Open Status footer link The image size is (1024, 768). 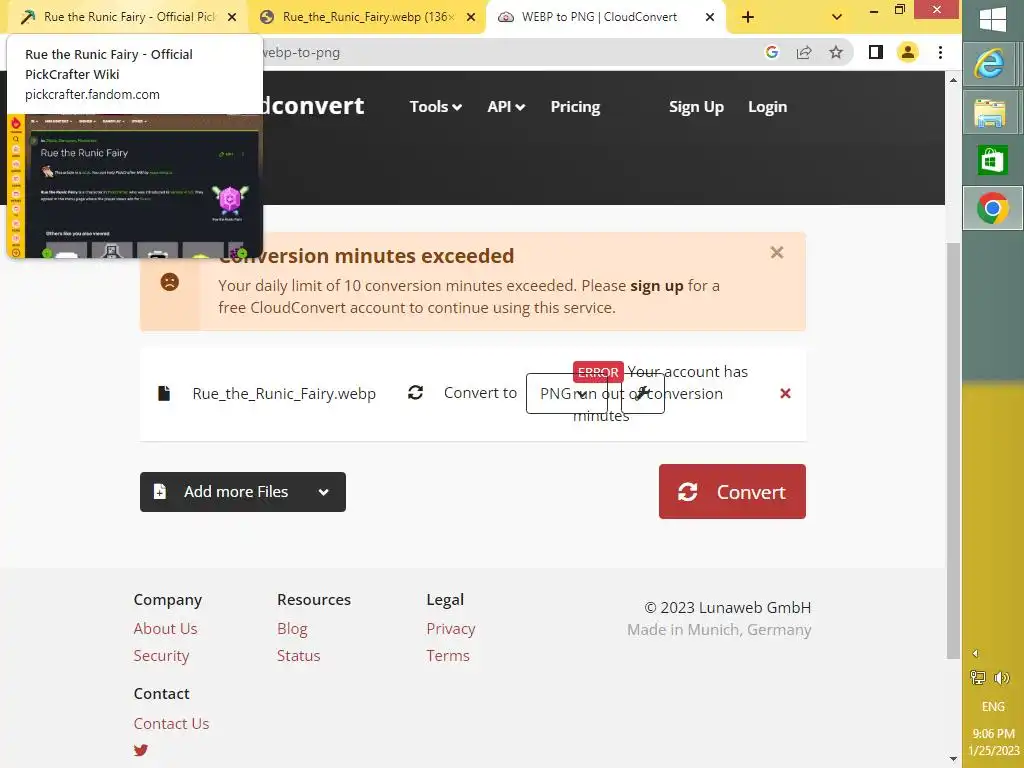[298, 656]
